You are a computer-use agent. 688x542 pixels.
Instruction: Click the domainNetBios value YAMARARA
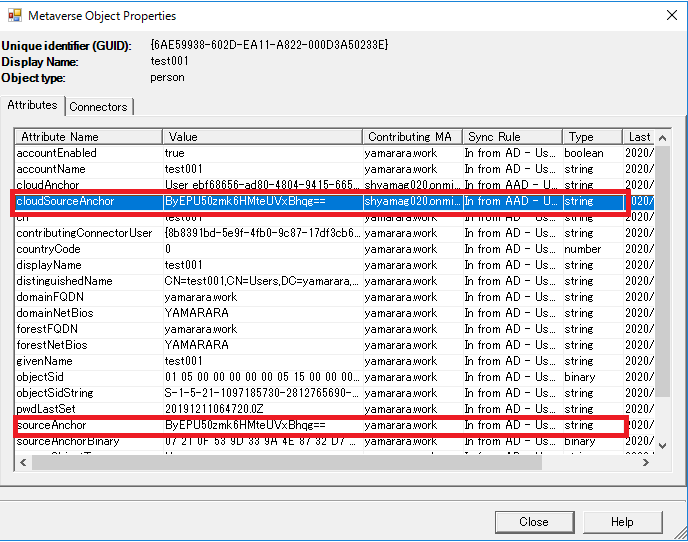coord(197,313)
